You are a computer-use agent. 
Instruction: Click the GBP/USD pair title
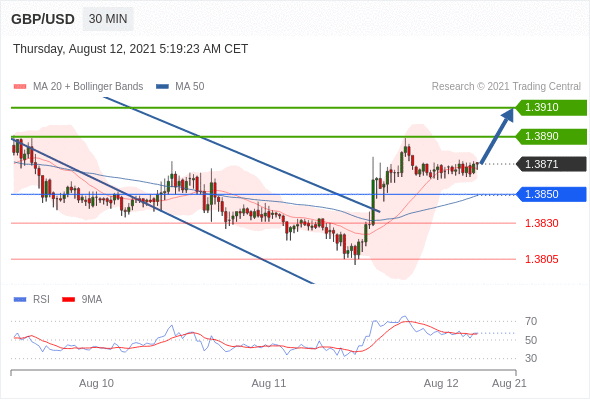(x=43, y=19)
